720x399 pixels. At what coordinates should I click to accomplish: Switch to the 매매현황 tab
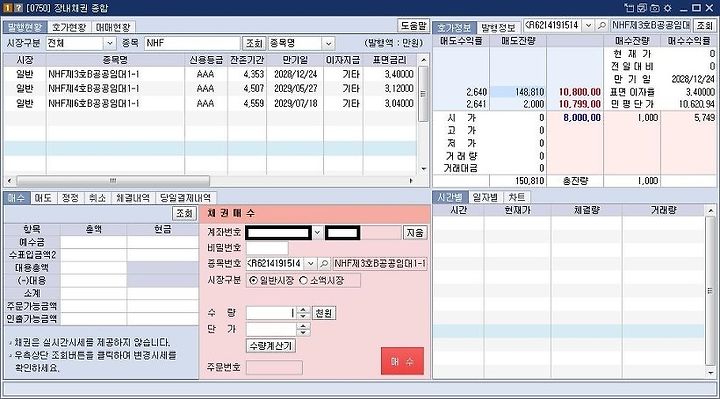point(113,27)
